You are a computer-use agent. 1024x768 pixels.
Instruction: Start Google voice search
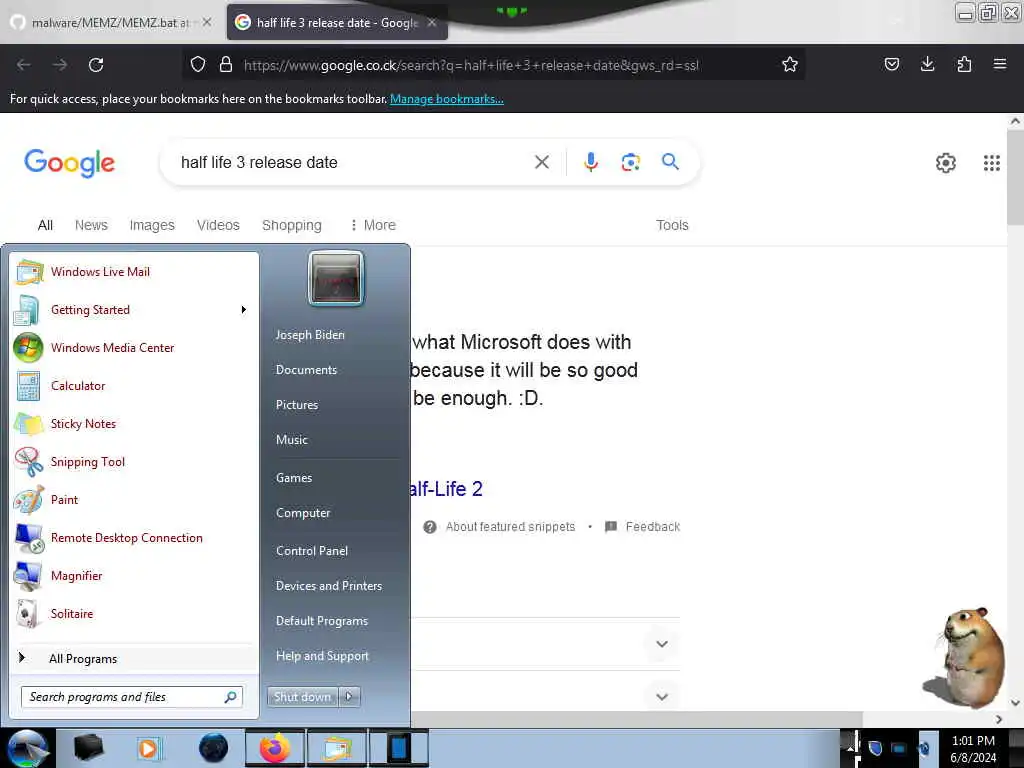[590, 162]
